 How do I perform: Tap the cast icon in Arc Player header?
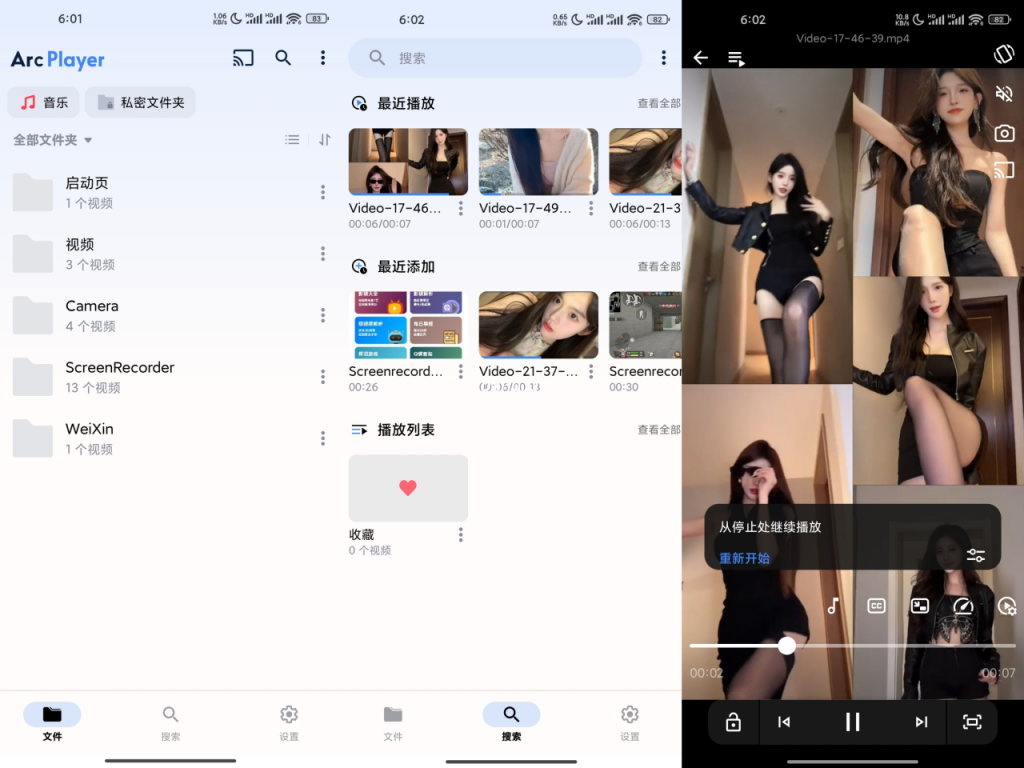coord(243,58)
